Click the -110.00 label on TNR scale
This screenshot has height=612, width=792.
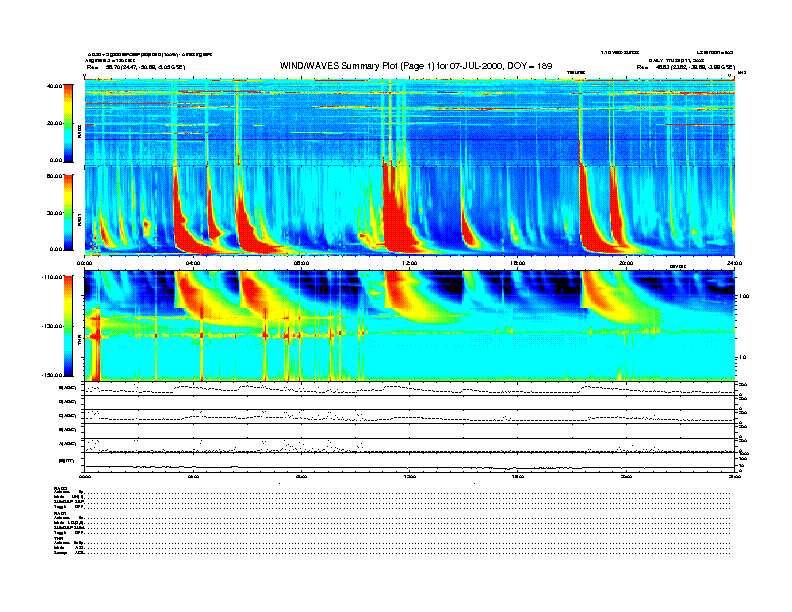(x=52, y=277)
